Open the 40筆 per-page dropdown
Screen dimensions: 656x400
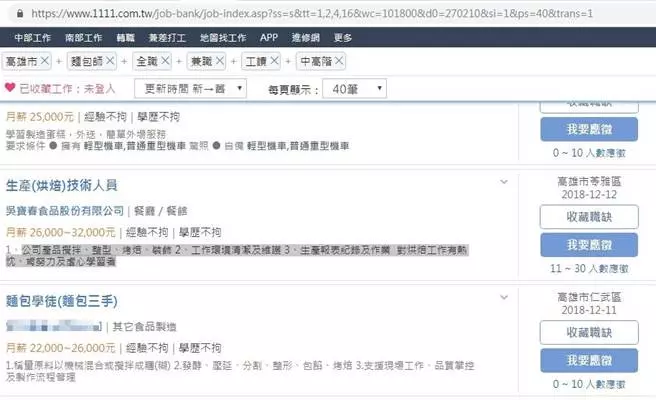pos(355,89)
